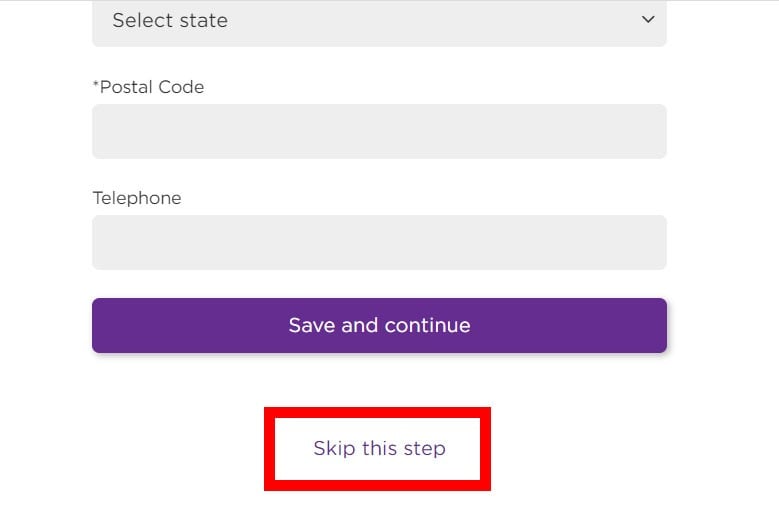Screen dimensions: 779x509
Task: Open the Select state dropdown
Action: [x=378, y=21]
